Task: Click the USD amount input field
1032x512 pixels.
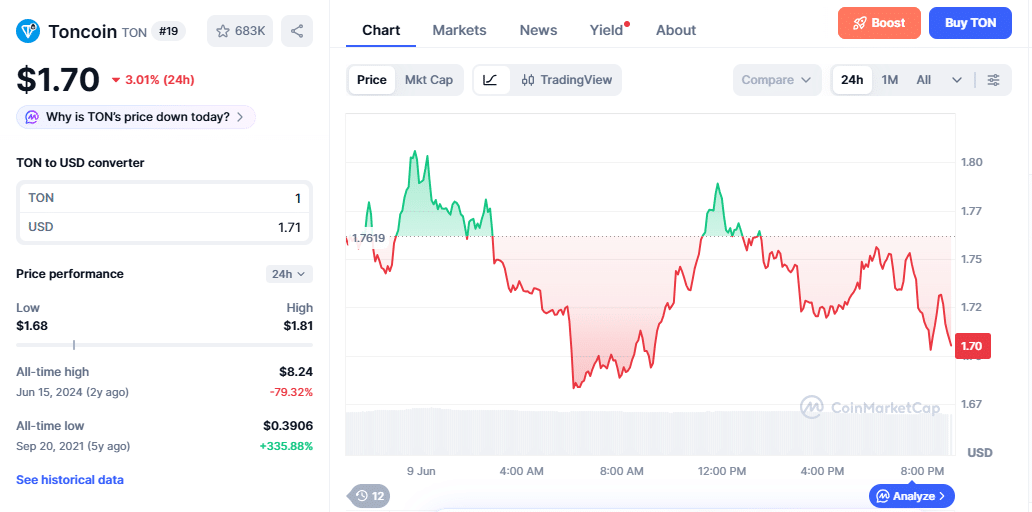Action: pos(165,227)
